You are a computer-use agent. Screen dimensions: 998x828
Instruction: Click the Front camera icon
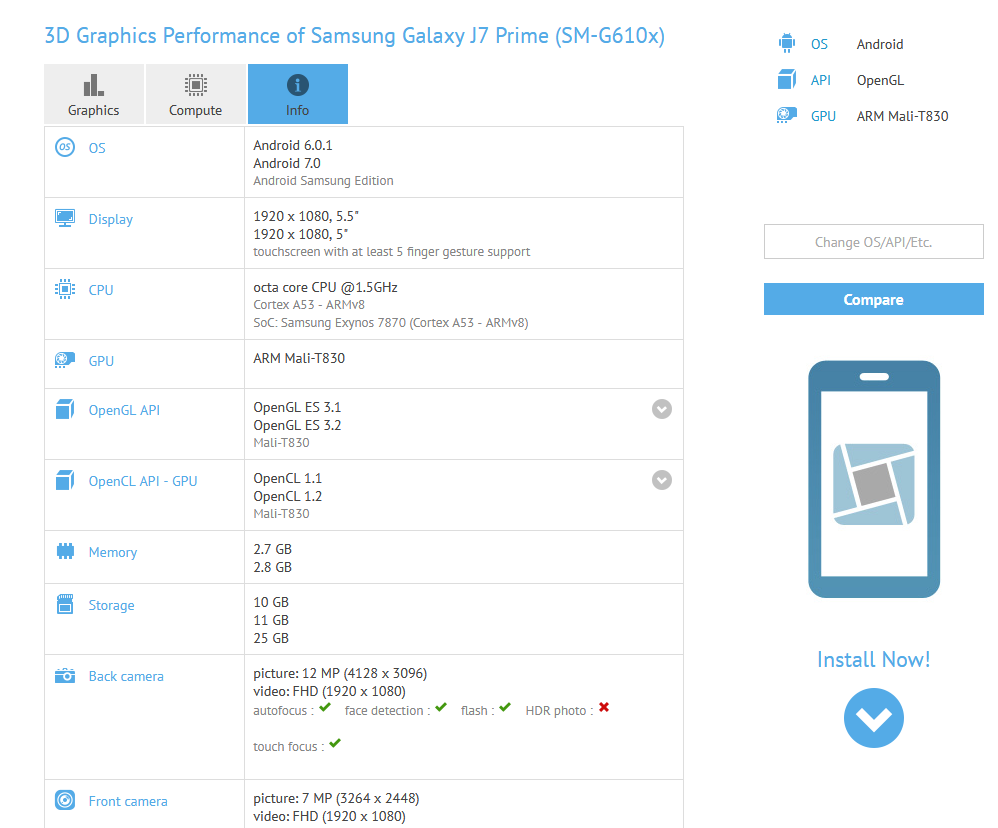pos(65,800)
